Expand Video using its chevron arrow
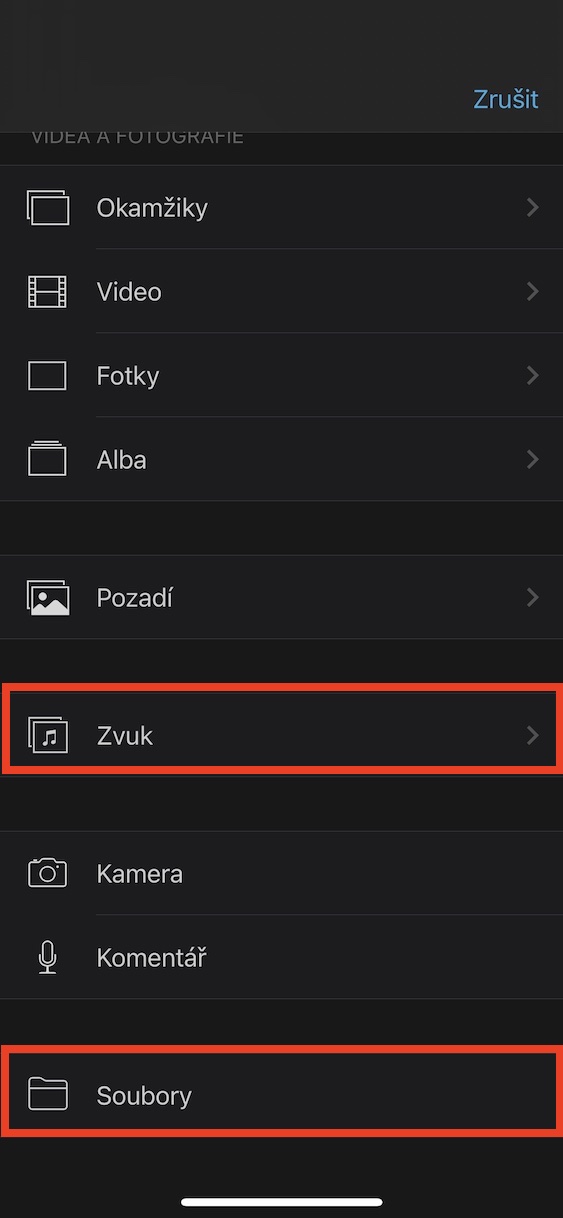The height and width of the screenshot is (1218, 563). tap(532, 292)
